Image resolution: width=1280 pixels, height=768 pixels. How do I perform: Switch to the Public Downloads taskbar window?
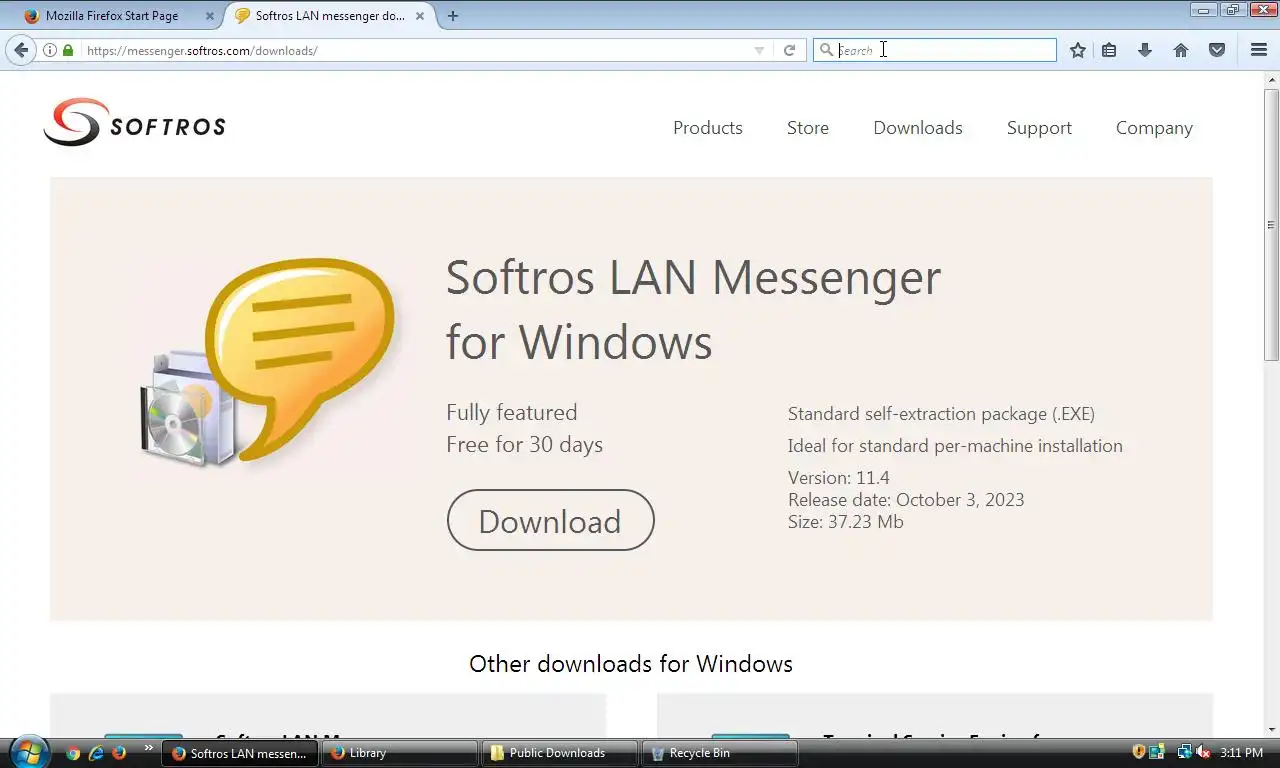[x=560, y=753]
